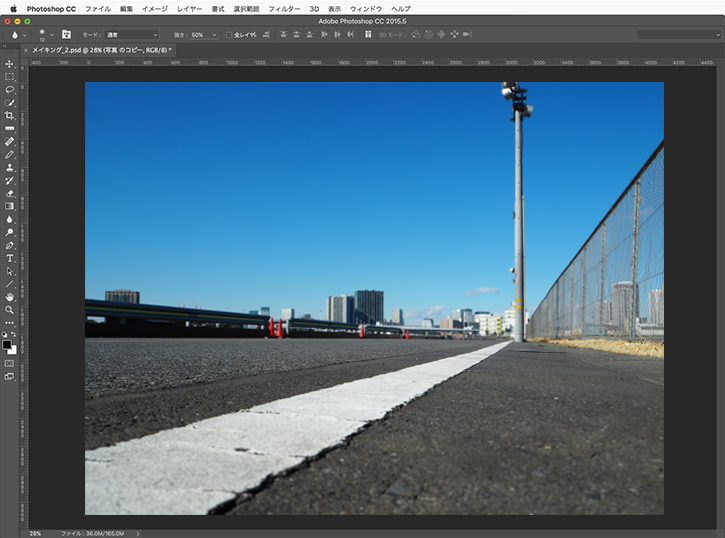The image size is (725, 538).
Task: Select the Move tool
Action: click(9, 64)
